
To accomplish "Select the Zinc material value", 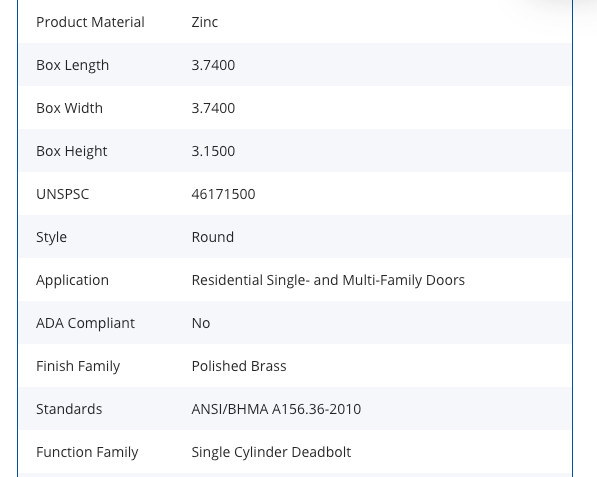I will [204, 22].
